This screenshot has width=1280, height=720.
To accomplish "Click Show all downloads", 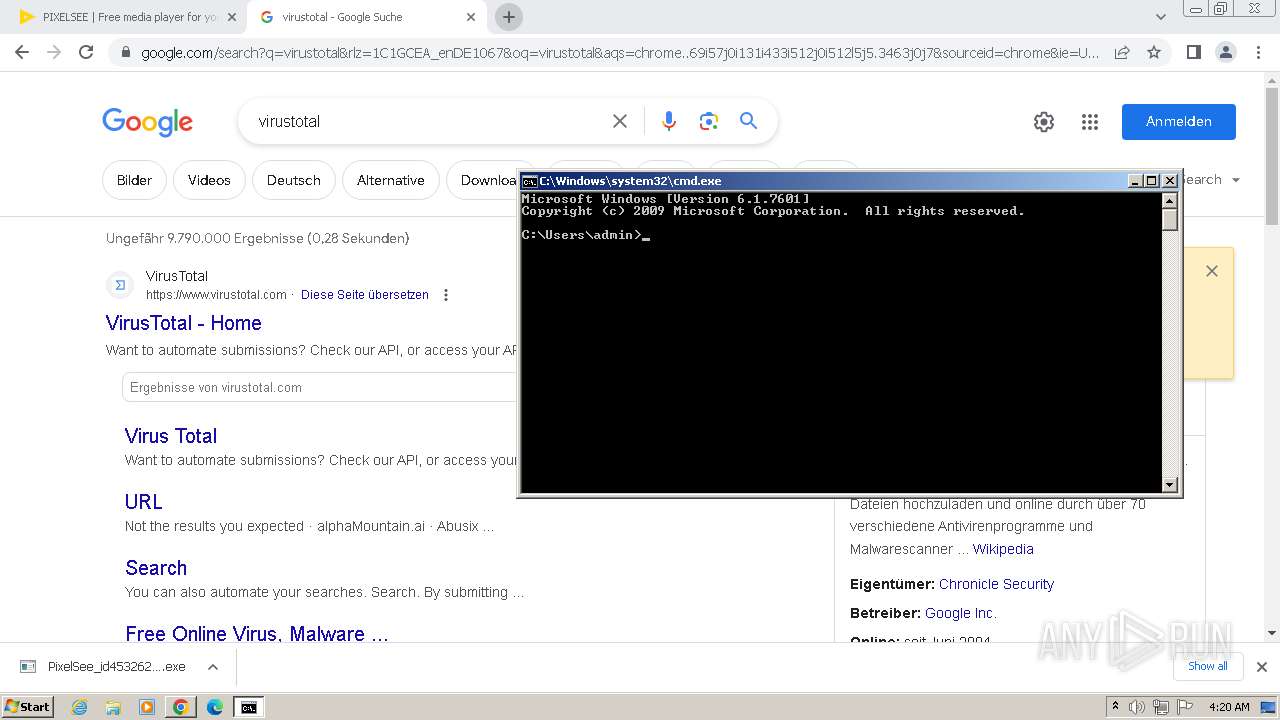I will click(x=1207, y=666).
